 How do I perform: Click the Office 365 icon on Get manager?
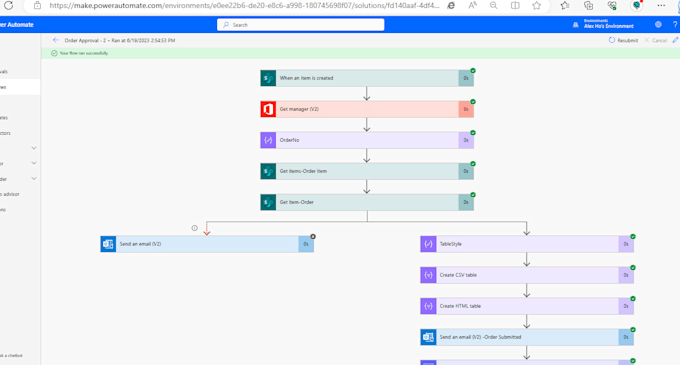tap(268, 109)
